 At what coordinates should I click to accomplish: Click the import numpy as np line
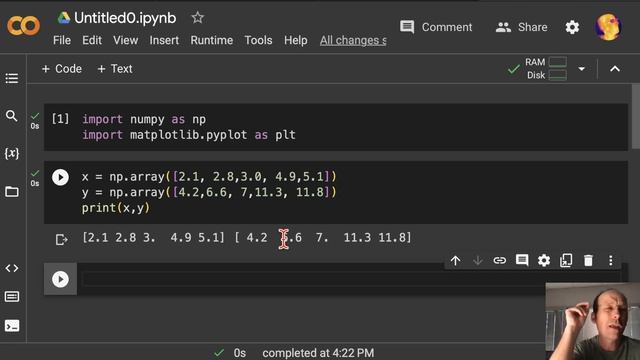pos(144,119)
